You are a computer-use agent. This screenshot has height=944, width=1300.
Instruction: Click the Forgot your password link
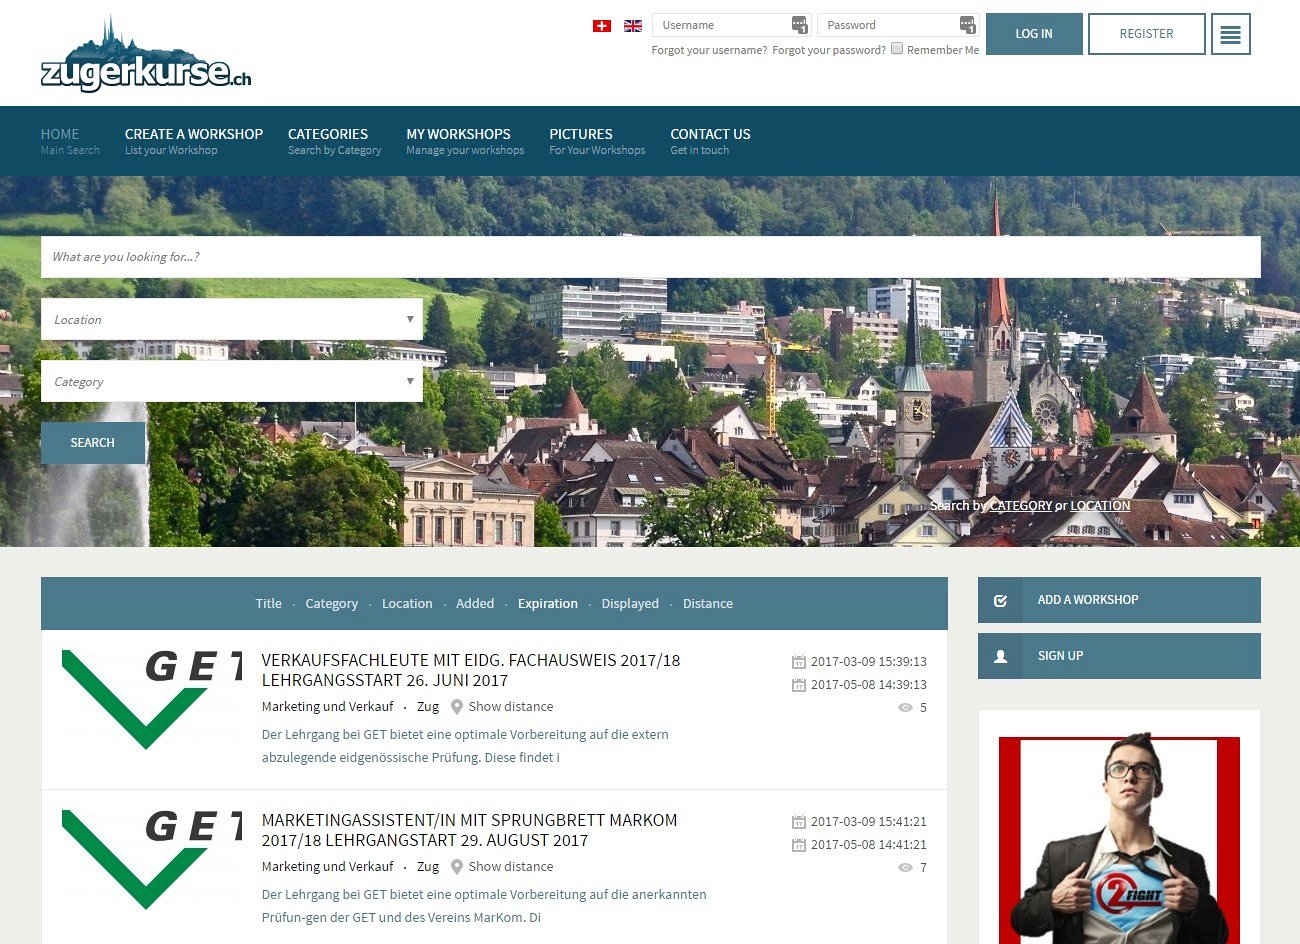(x=828, y=50)
